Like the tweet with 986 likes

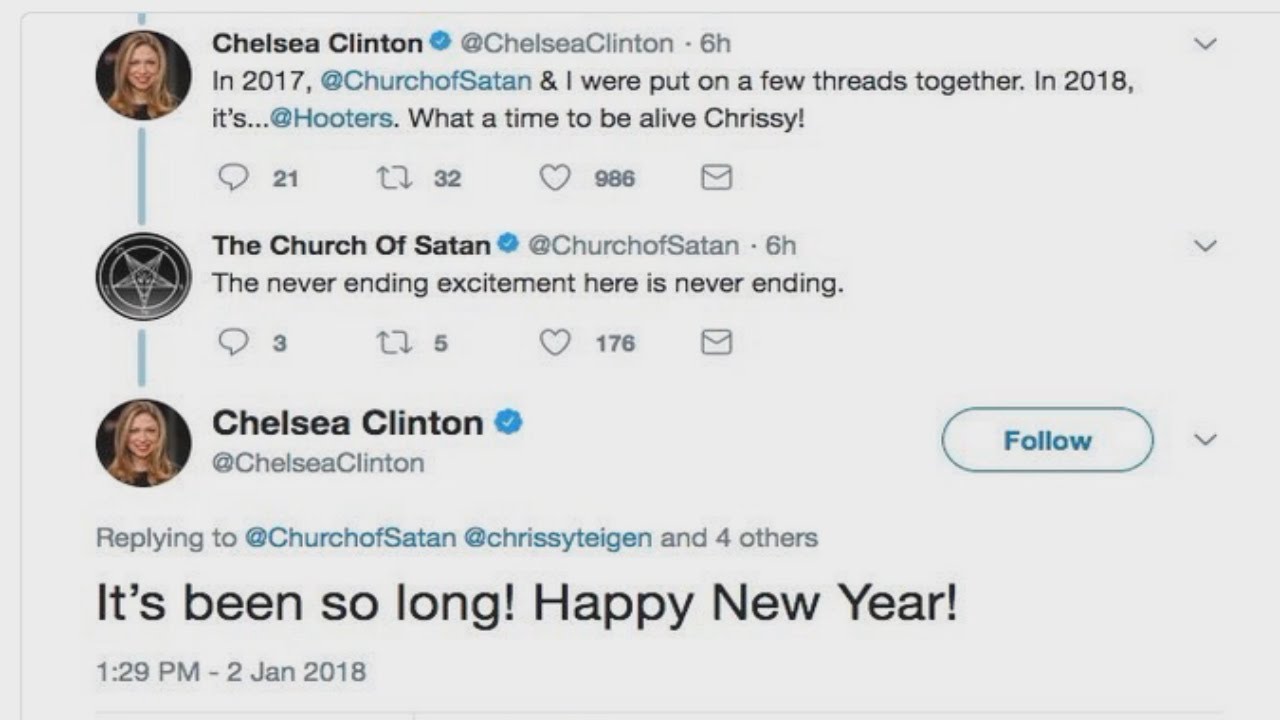[x=555, y=178]
